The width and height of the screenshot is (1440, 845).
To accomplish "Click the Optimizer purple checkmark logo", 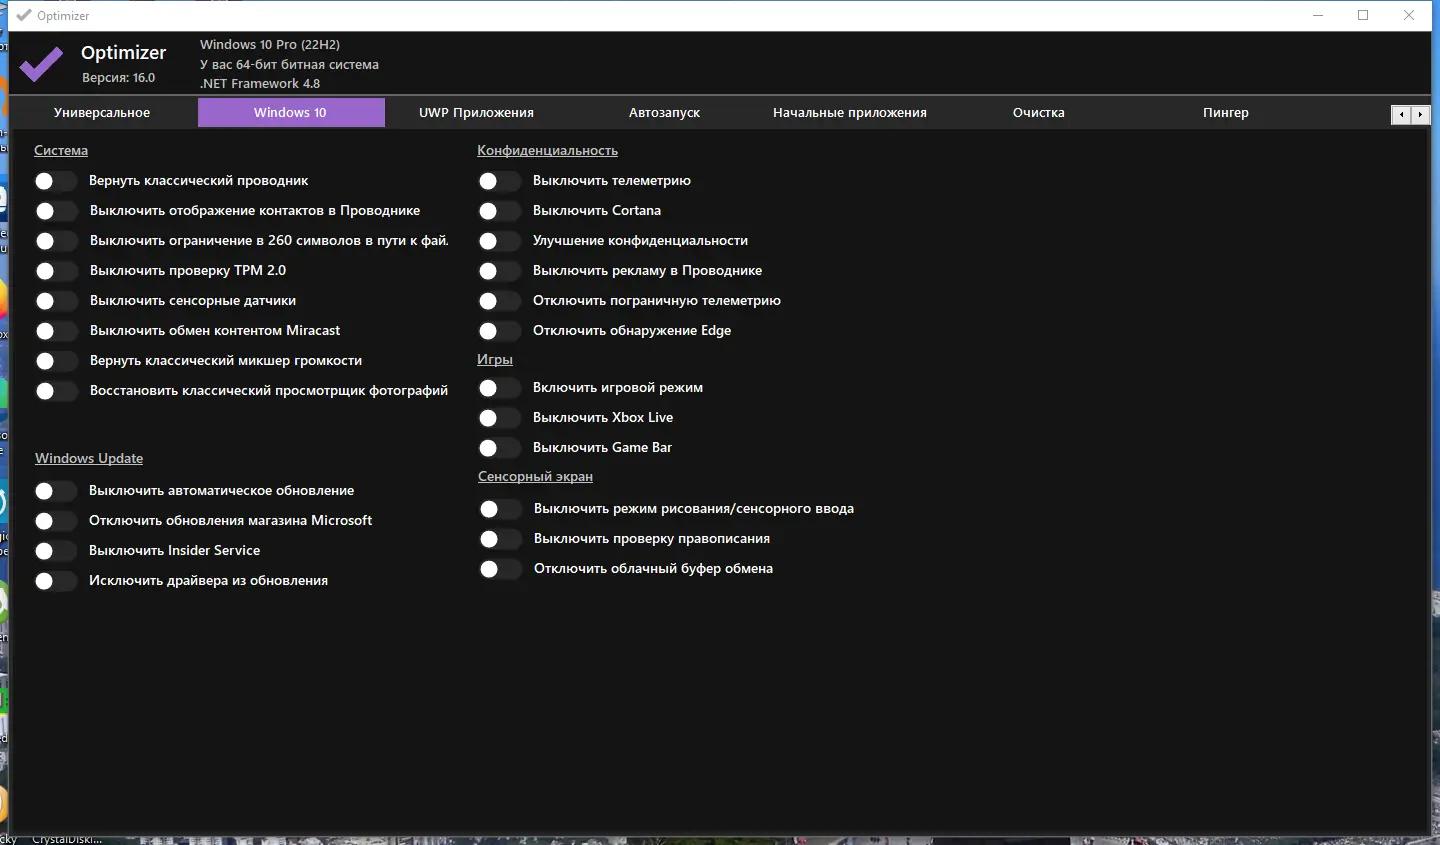I will point(41,64).
